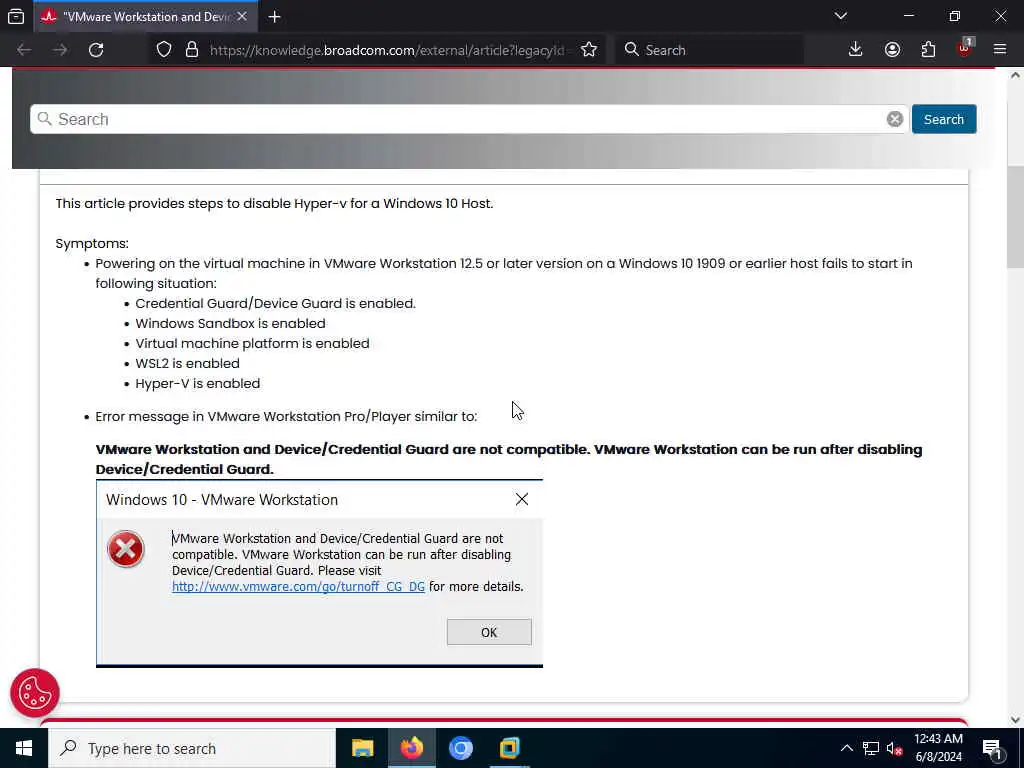
Task: Click 'Credential Guard/Device Guard is enabled' text
Action: pos(275,303)
